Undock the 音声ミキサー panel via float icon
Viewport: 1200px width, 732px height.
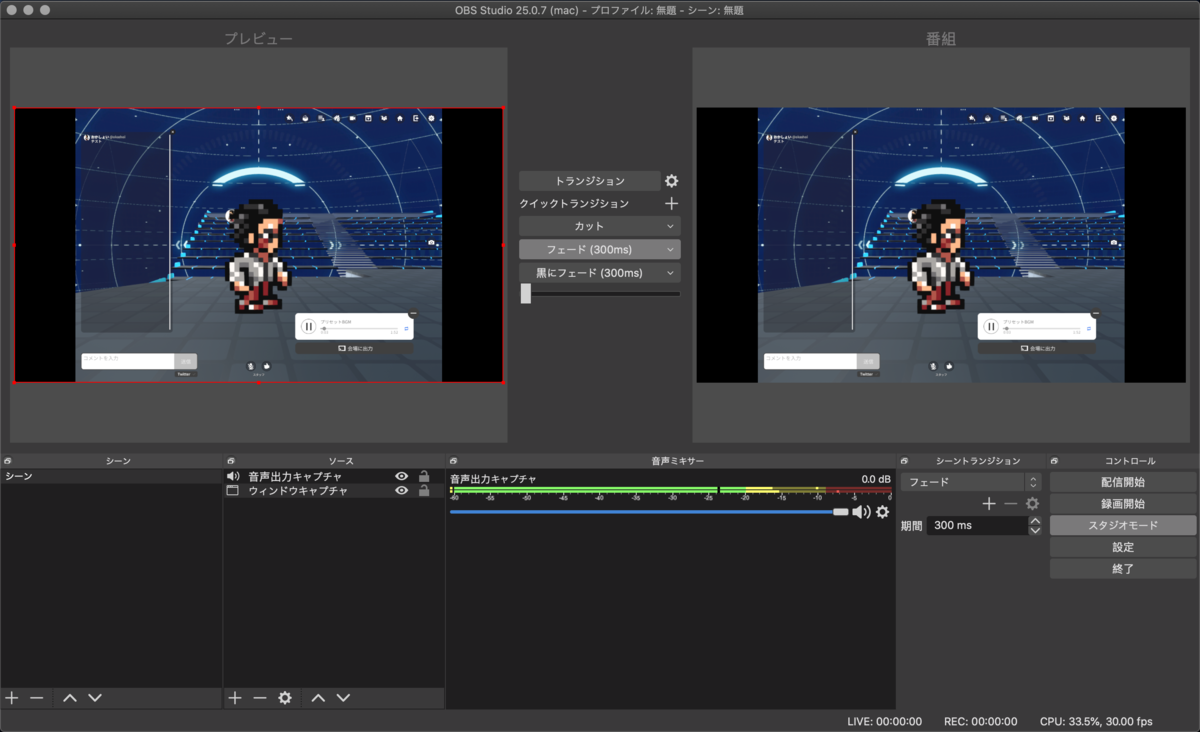[453, 461]
